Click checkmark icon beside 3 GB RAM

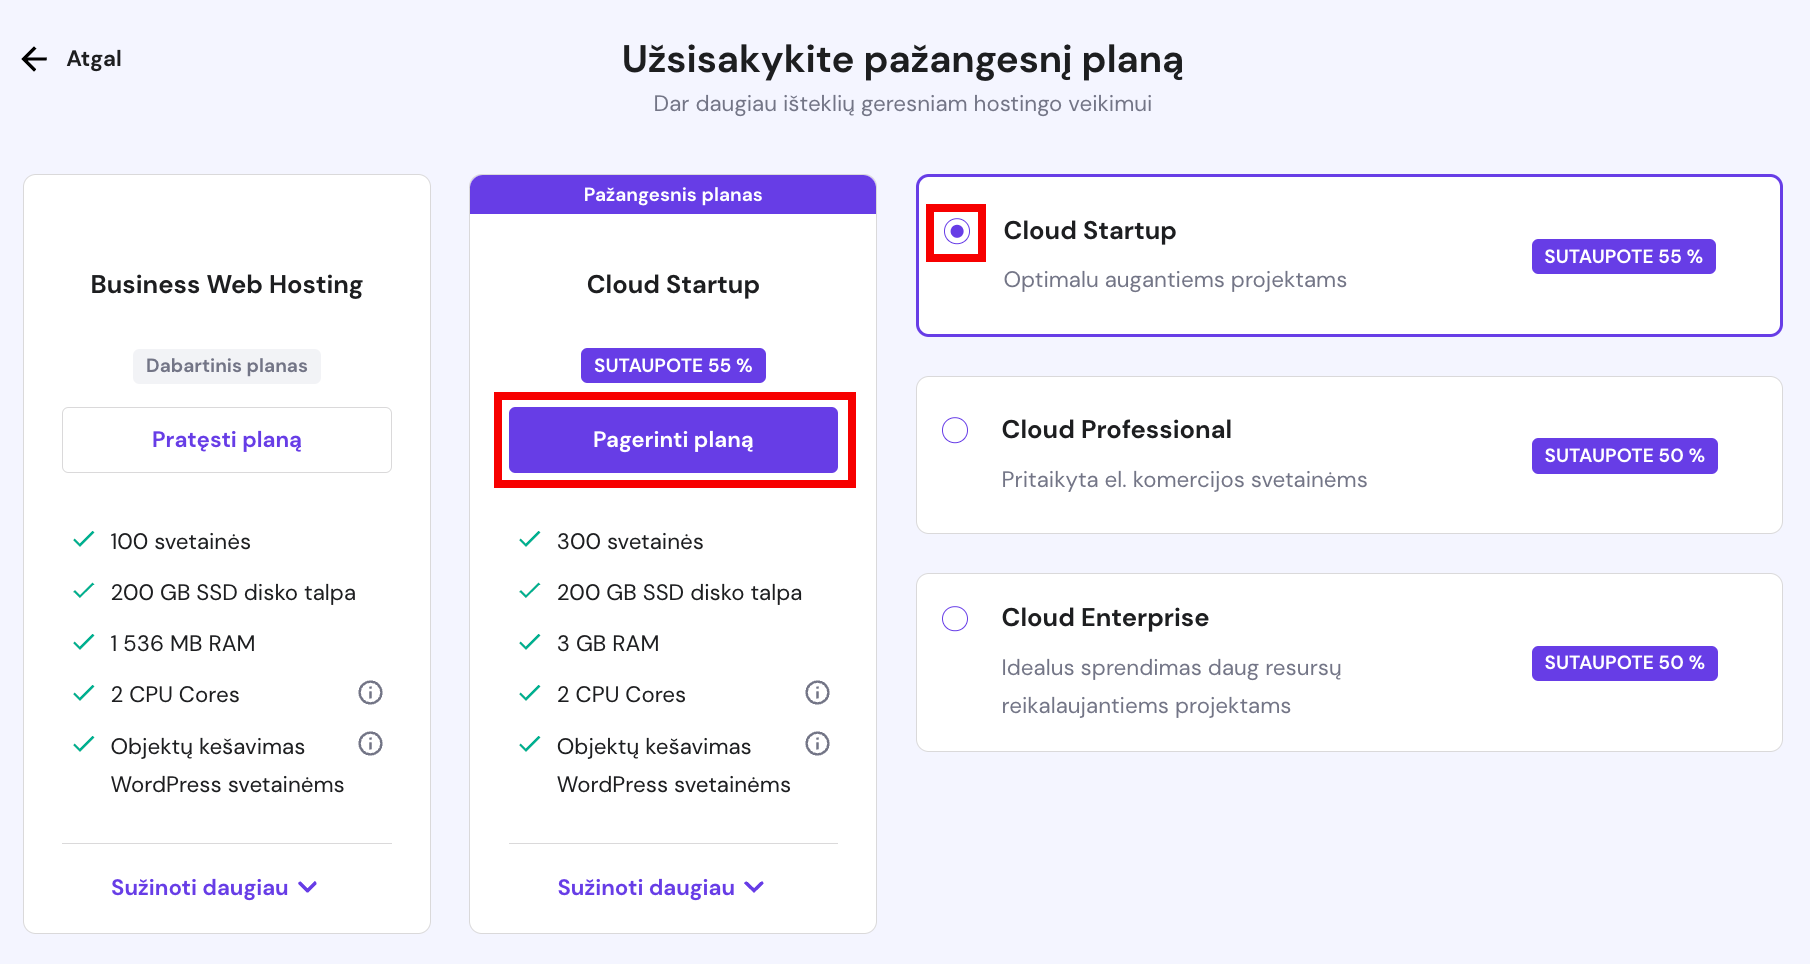528,642
